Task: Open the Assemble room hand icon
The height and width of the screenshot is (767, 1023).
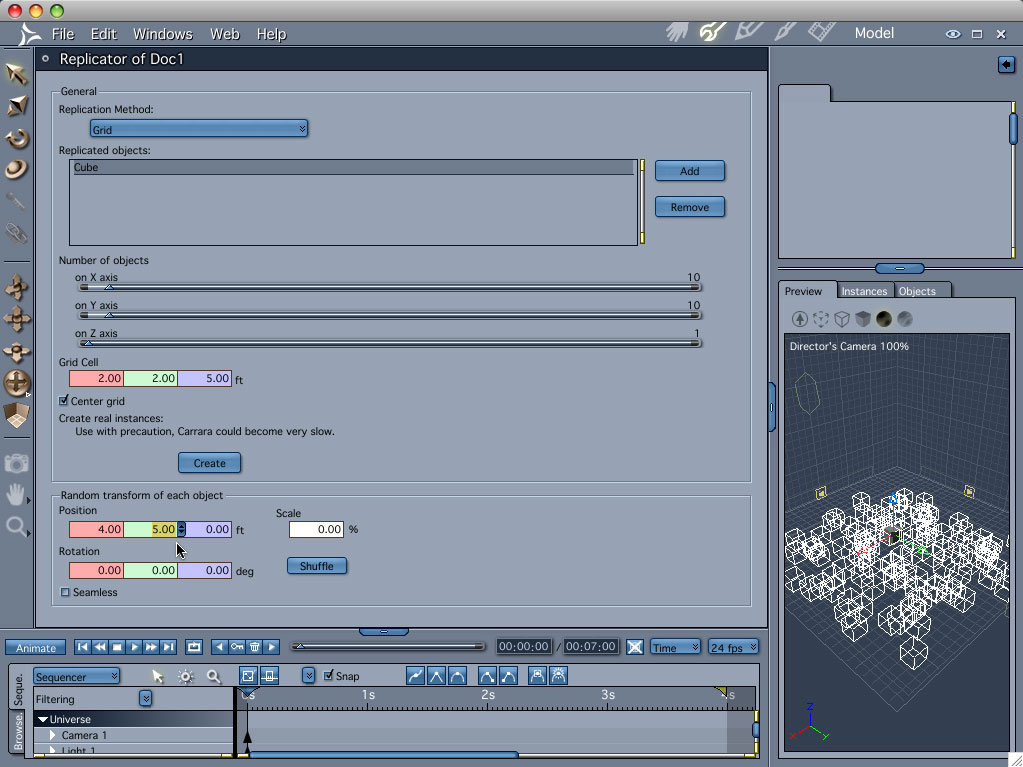Action: pyautogui.click(x=677, y=32)
